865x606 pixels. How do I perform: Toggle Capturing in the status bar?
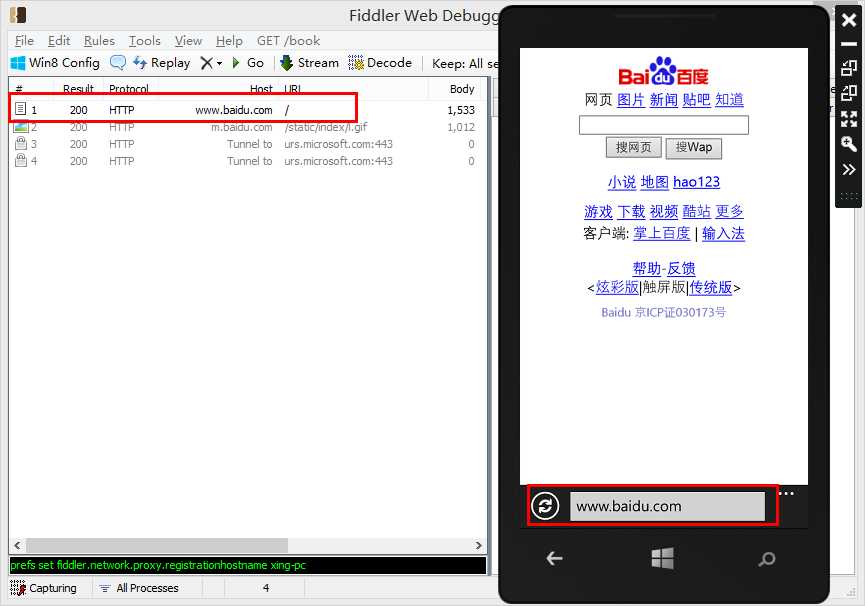(44, 588)
